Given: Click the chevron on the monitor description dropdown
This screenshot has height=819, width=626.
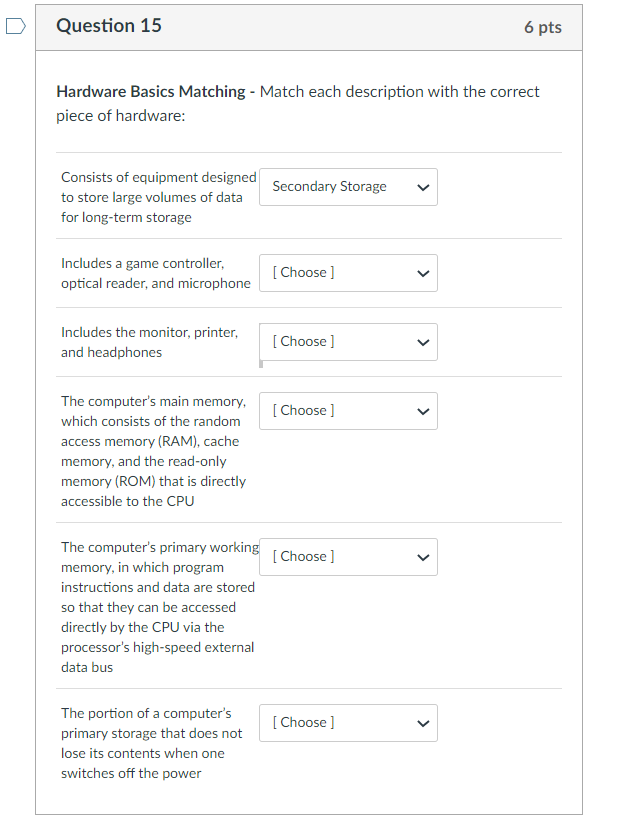Looking at the screenshot, I should tap(423, 342).
